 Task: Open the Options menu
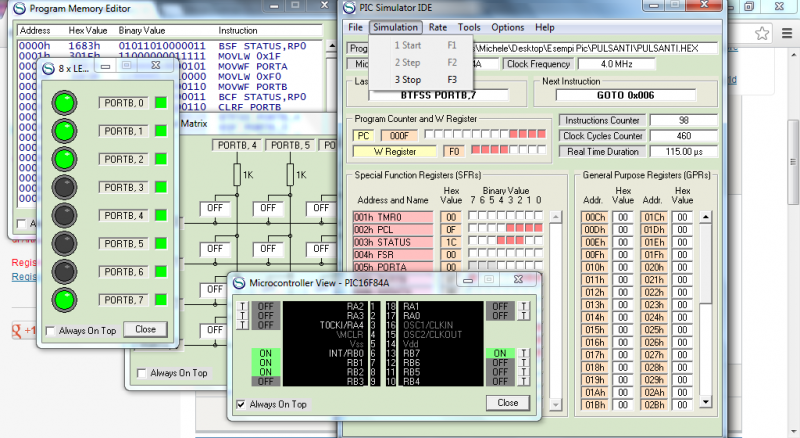click(508, 28)
